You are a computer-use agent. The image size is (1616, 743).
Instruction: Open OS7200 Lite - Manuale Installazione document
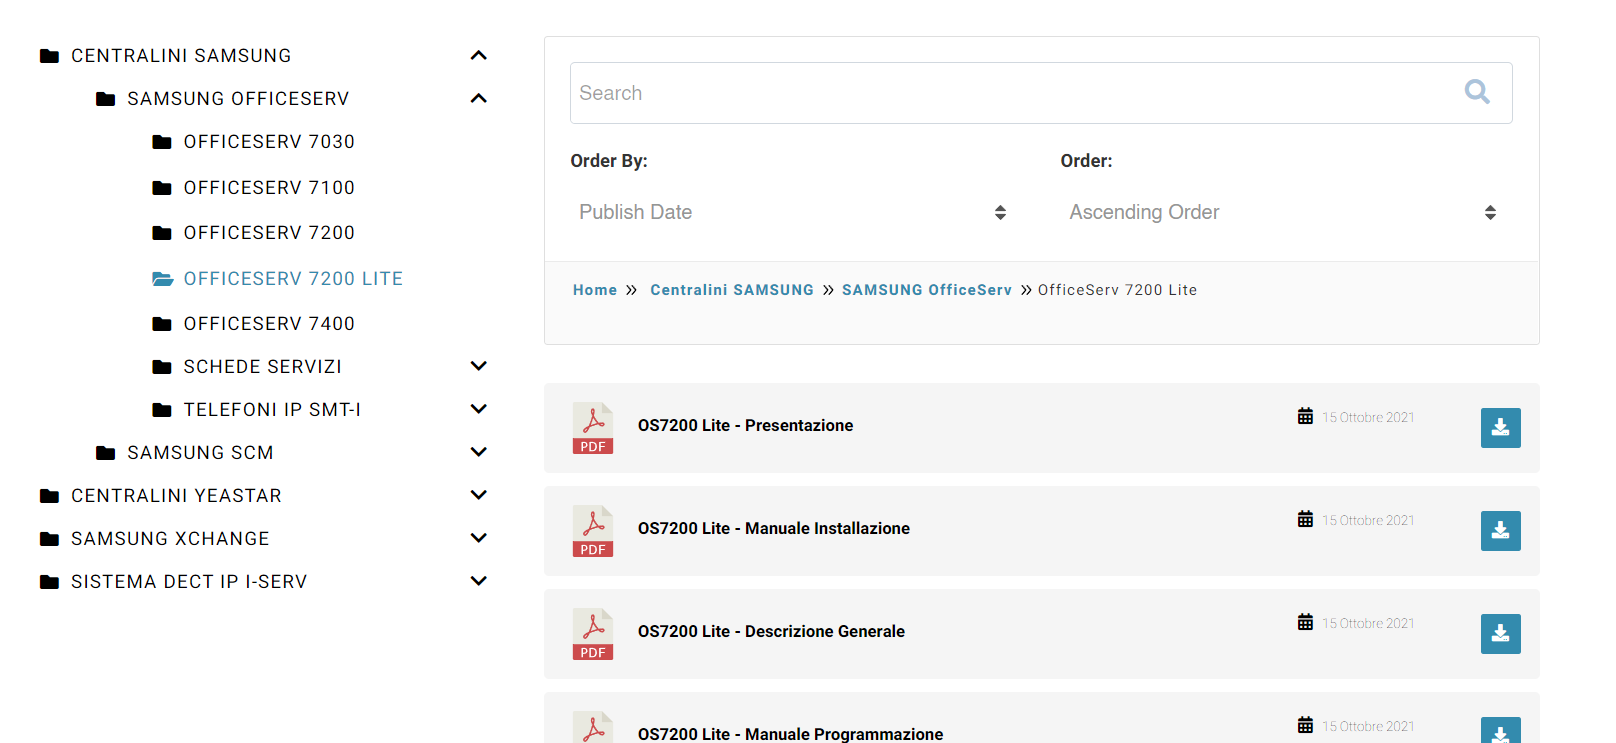tap(774, 529)
